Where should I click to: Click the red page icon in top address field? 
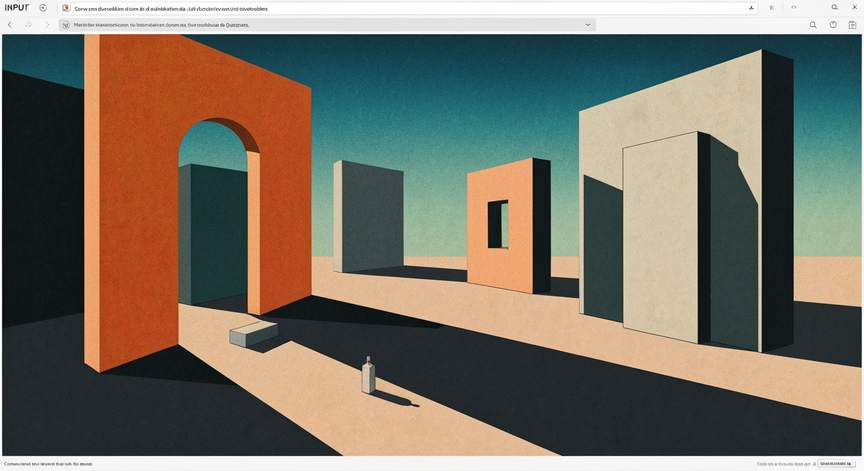click(x=66, y=8)
